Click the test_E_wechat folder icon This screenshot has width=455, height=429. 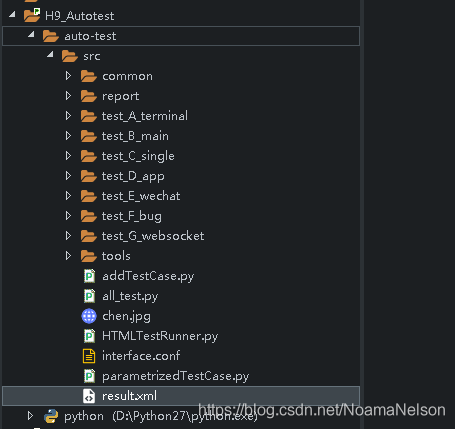(89, 196)
